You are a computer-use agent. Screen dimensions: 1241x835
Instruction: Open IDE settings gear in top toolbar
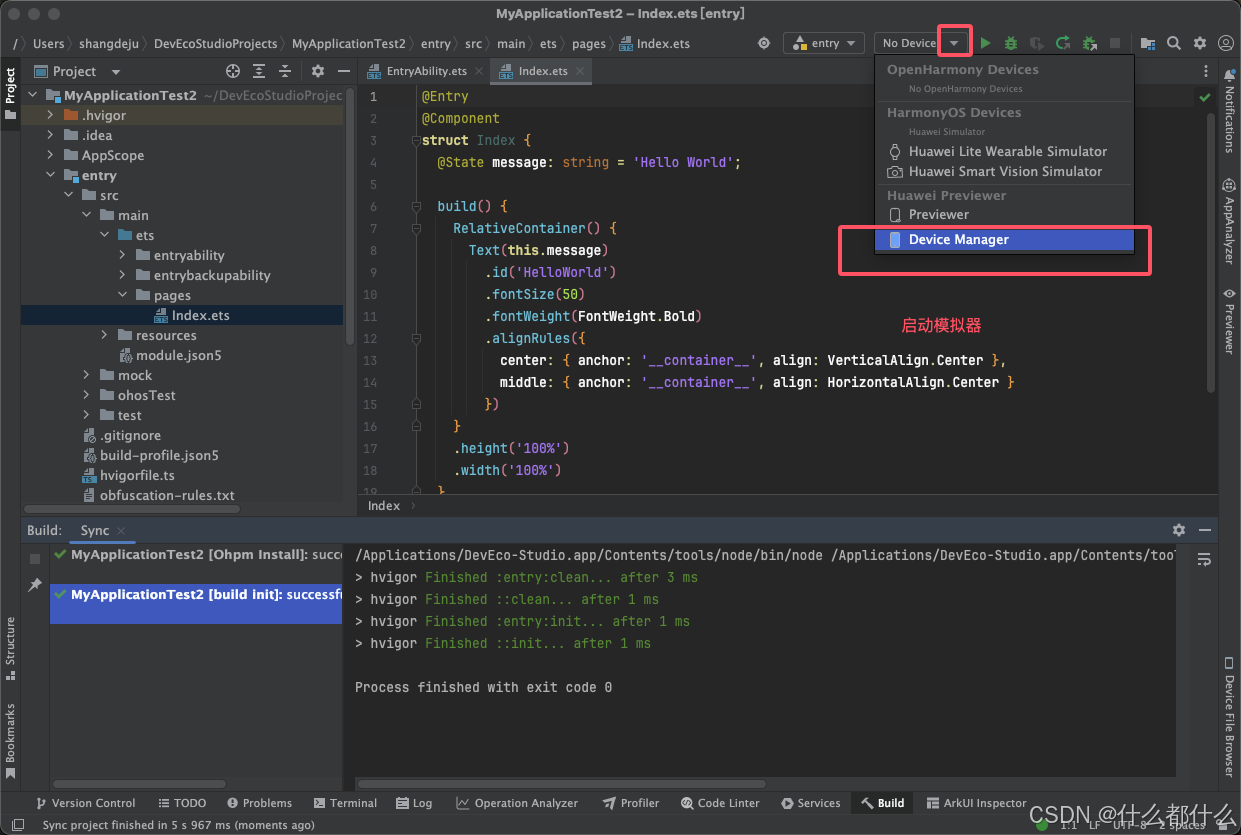[1200, 43]
